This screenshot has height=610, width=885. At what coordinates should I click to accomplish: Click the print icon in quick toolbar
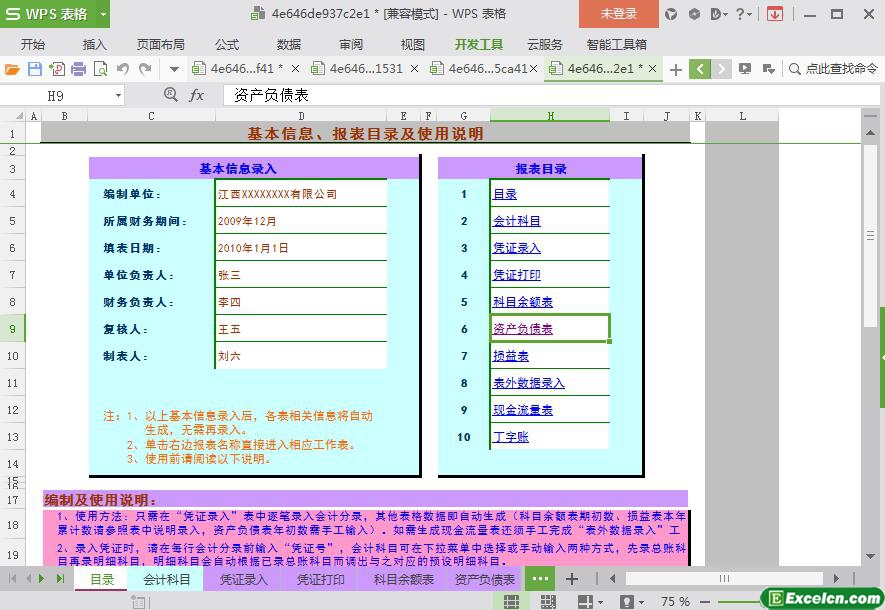click(x=78, y=69)
